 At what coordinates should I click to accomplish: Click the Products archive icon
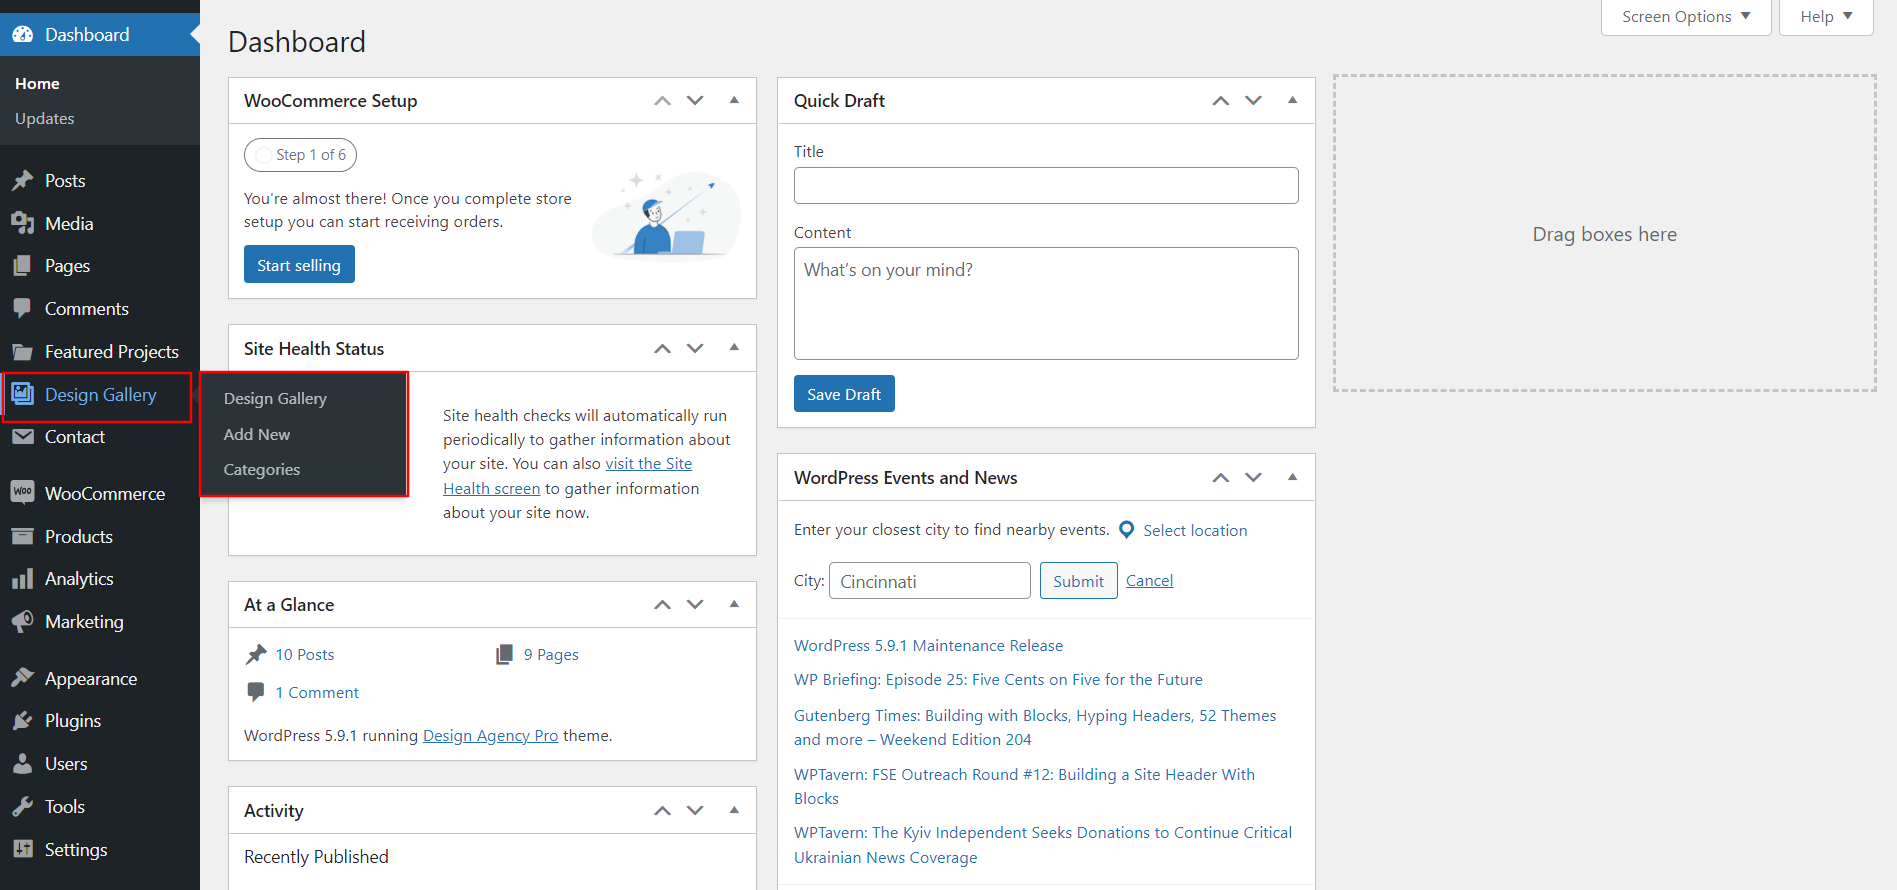(22, 537)
